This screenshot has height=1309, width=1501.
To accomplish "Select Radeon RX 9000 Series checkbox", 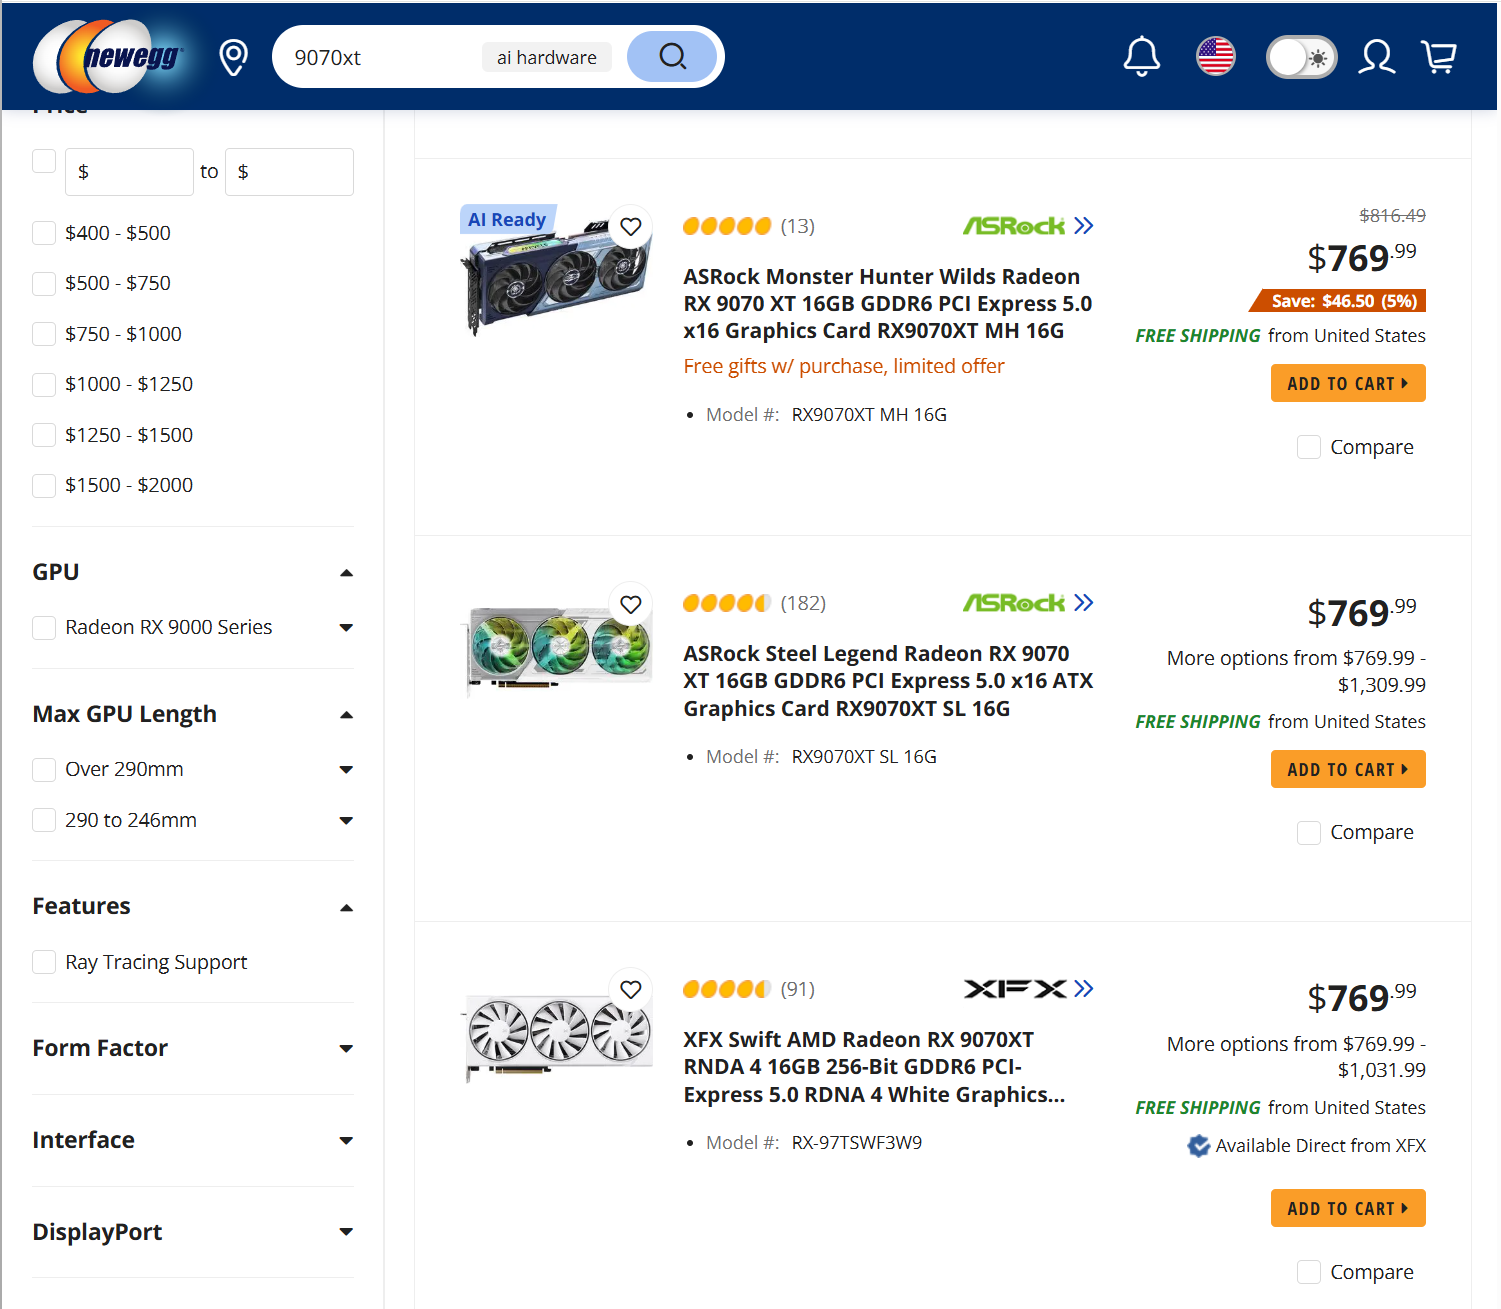I will [44, 627].
